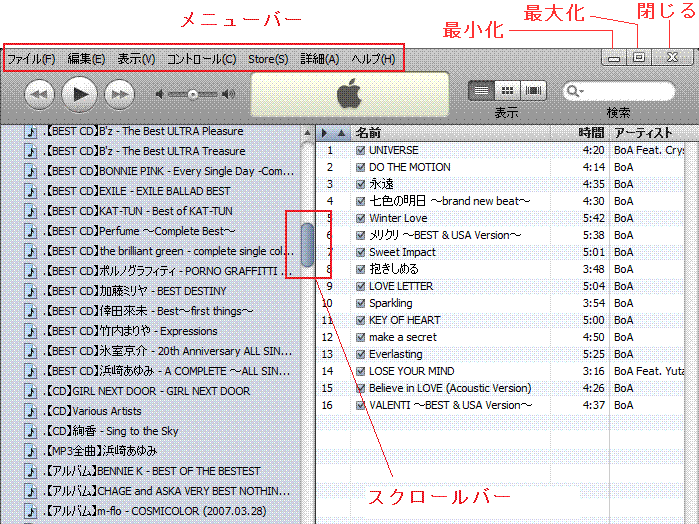
Task: Click playlist icon for BENNIE K
Action: pyautogui.click(x=31, y=472)
